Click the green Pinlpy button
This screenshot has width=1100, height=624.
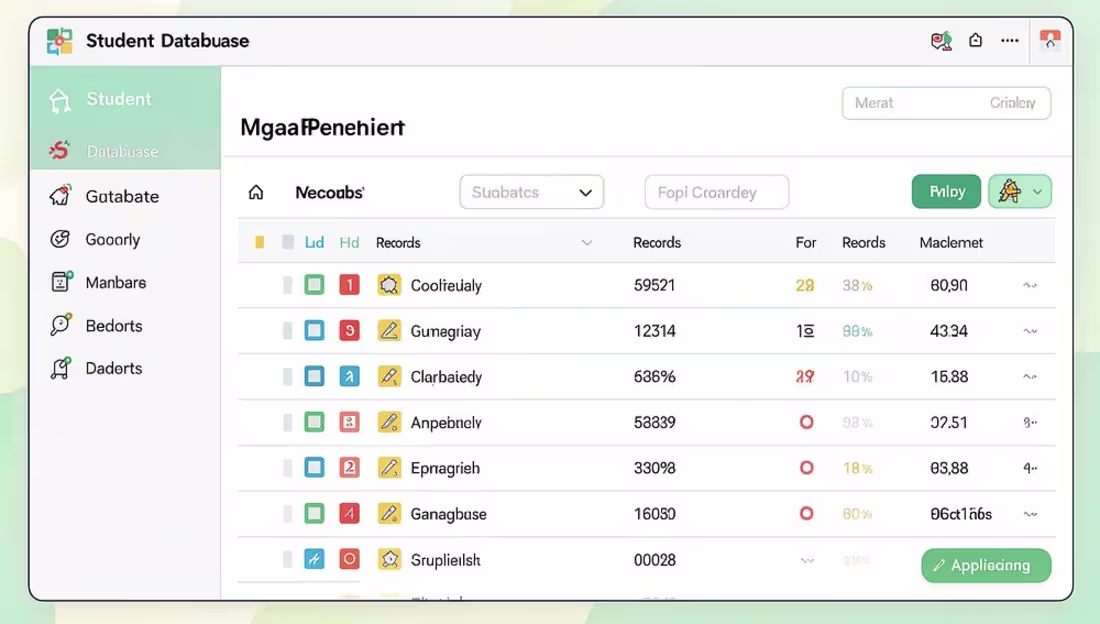(x=946, y=192)
